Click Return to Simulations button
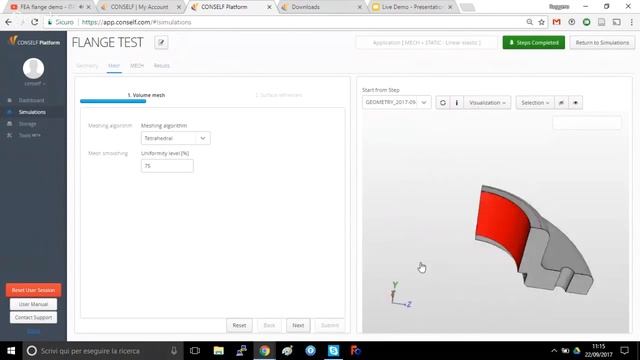 coord(602,42)
